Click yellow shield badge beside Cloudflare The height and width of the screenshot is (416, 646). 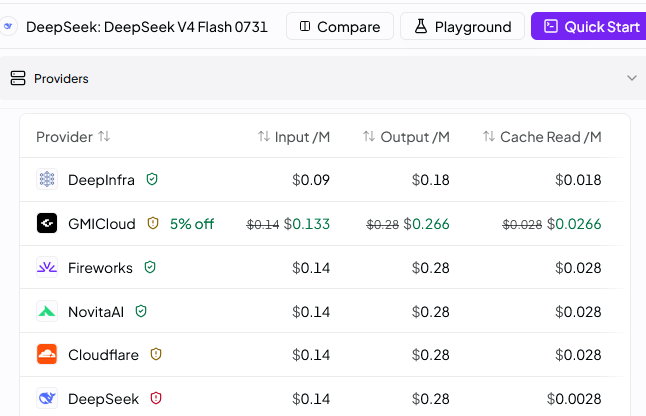[156, 354]
